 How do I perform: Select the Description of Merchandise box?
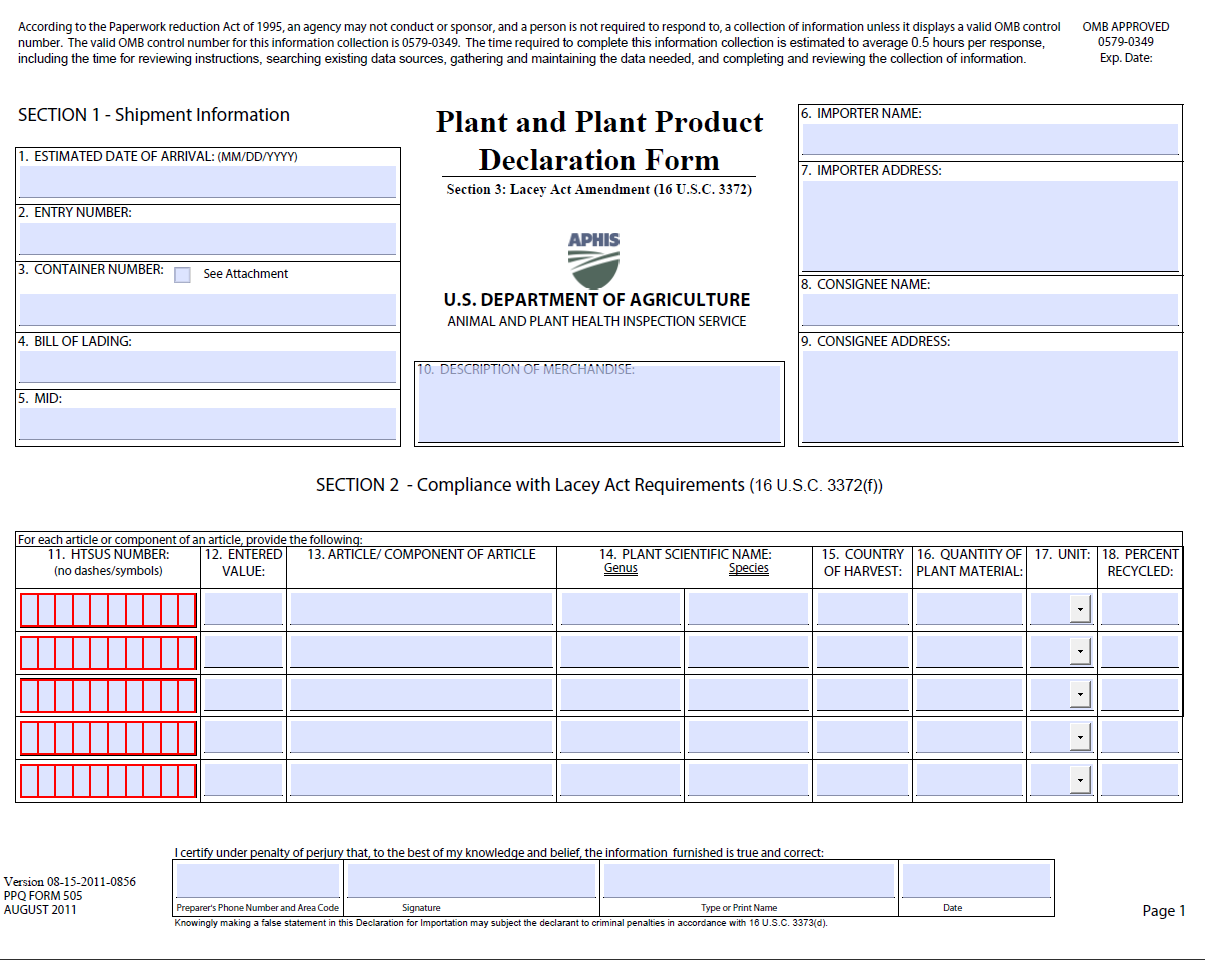[599, 403]
